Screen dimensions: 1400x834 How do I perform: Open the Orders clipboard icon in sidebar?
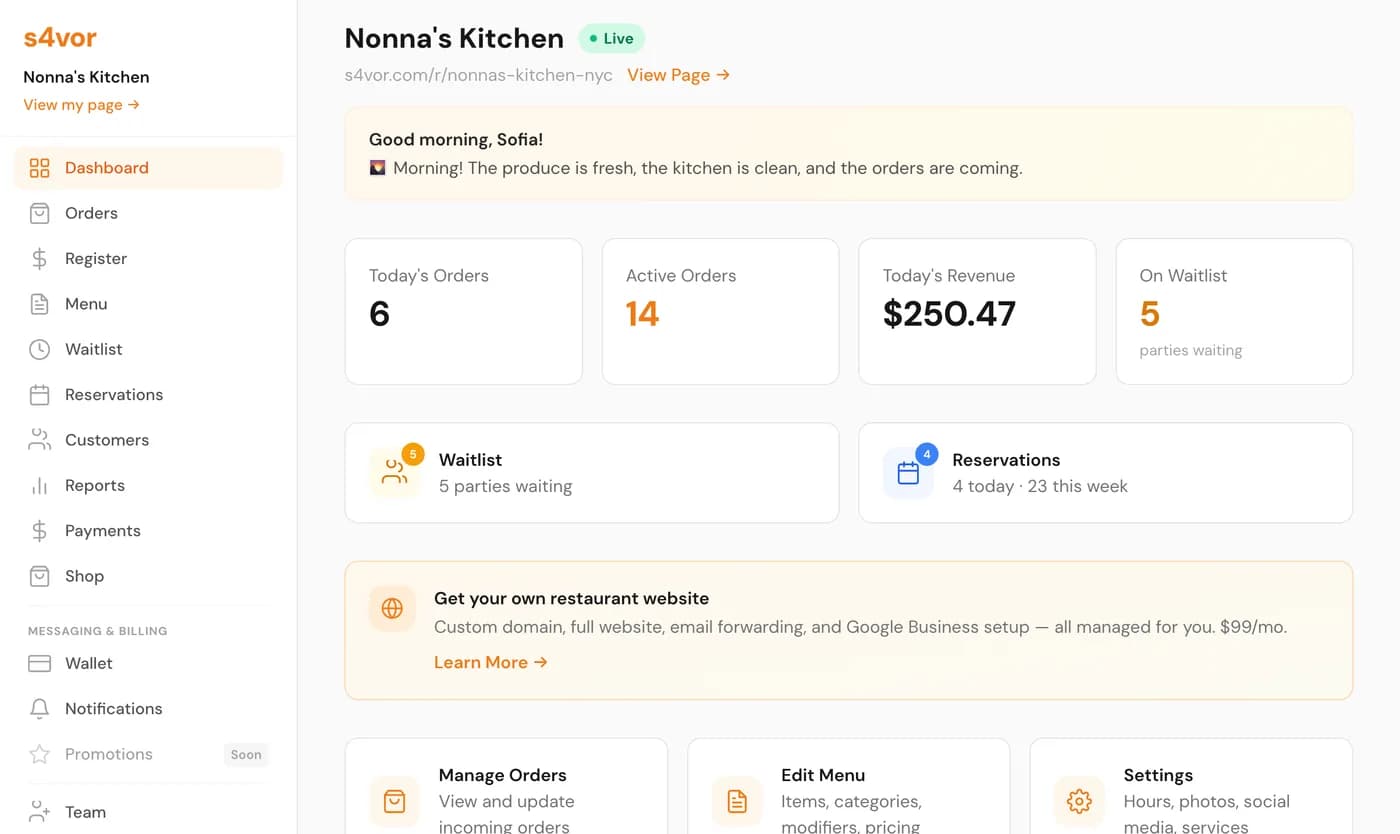40,213
